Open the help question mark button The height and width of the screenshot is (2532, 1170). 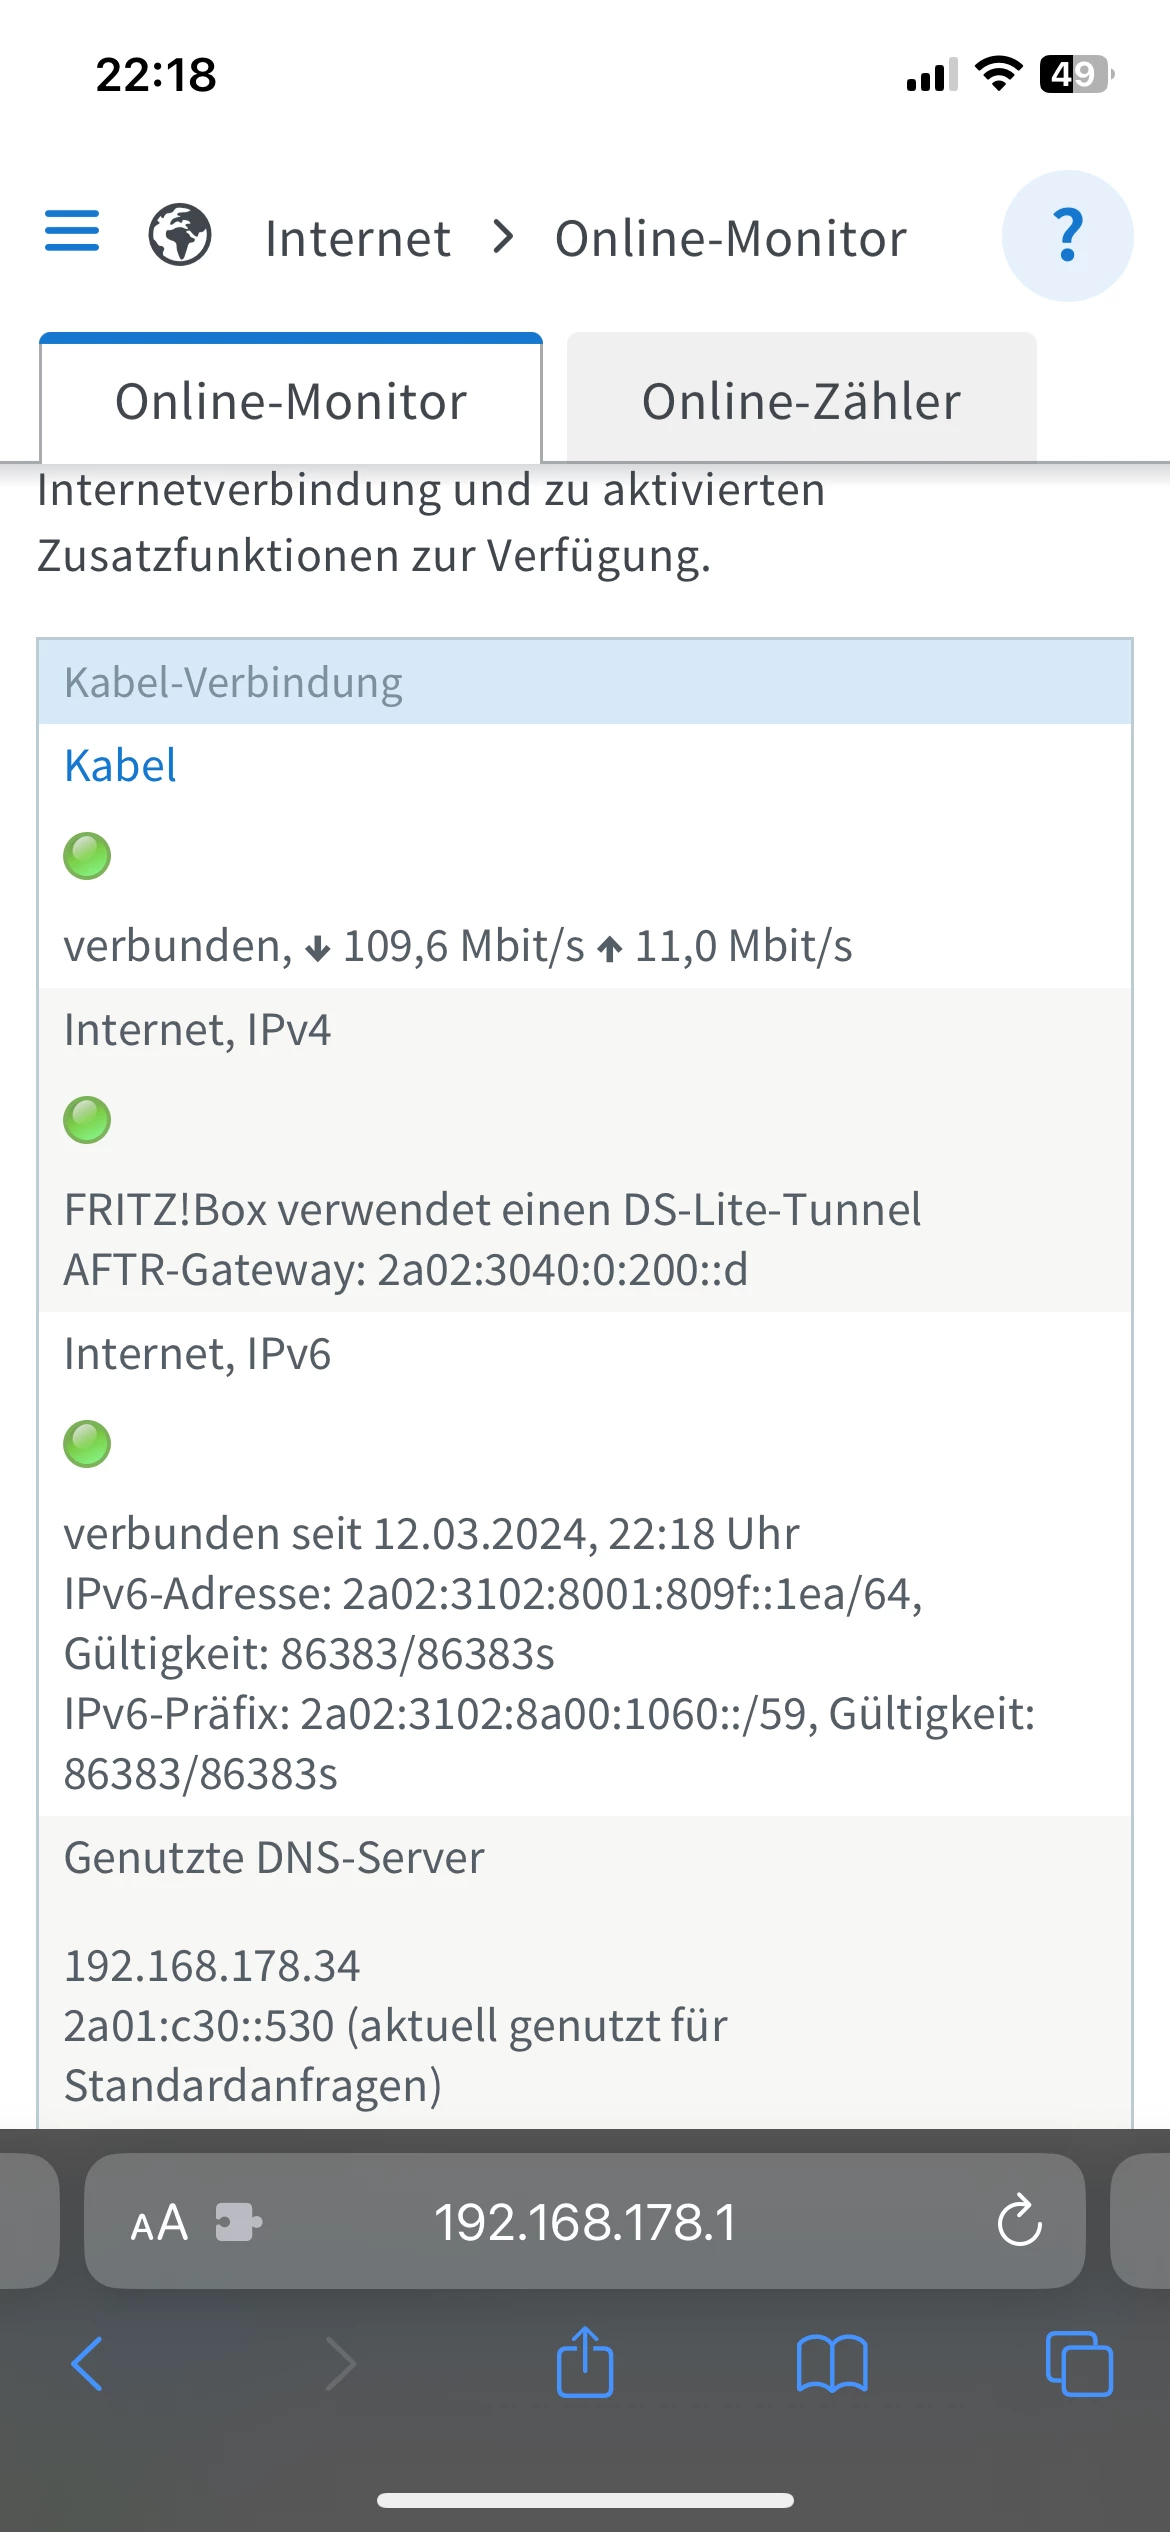(1067, 236)
